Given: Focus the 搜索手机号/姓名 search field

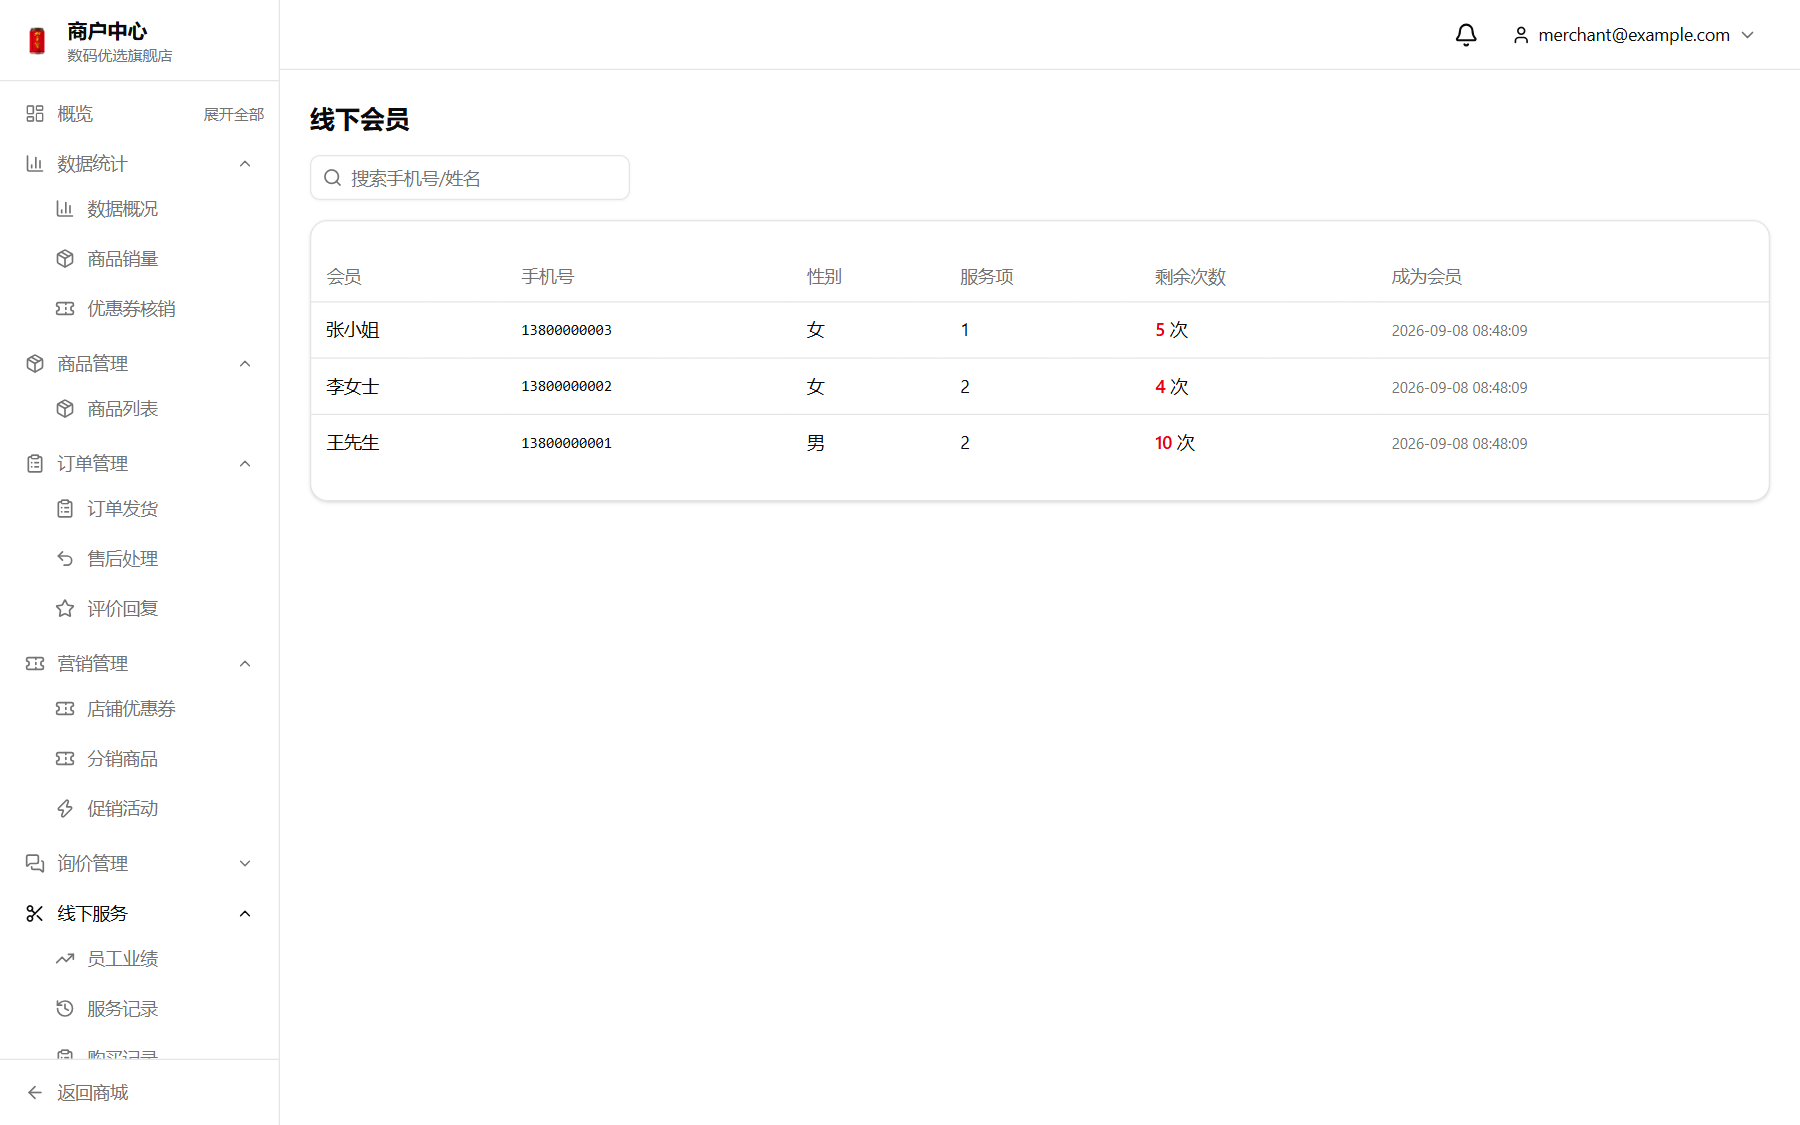Looking at the screenshot, I should pyautogui.click(x=470, y=178).
